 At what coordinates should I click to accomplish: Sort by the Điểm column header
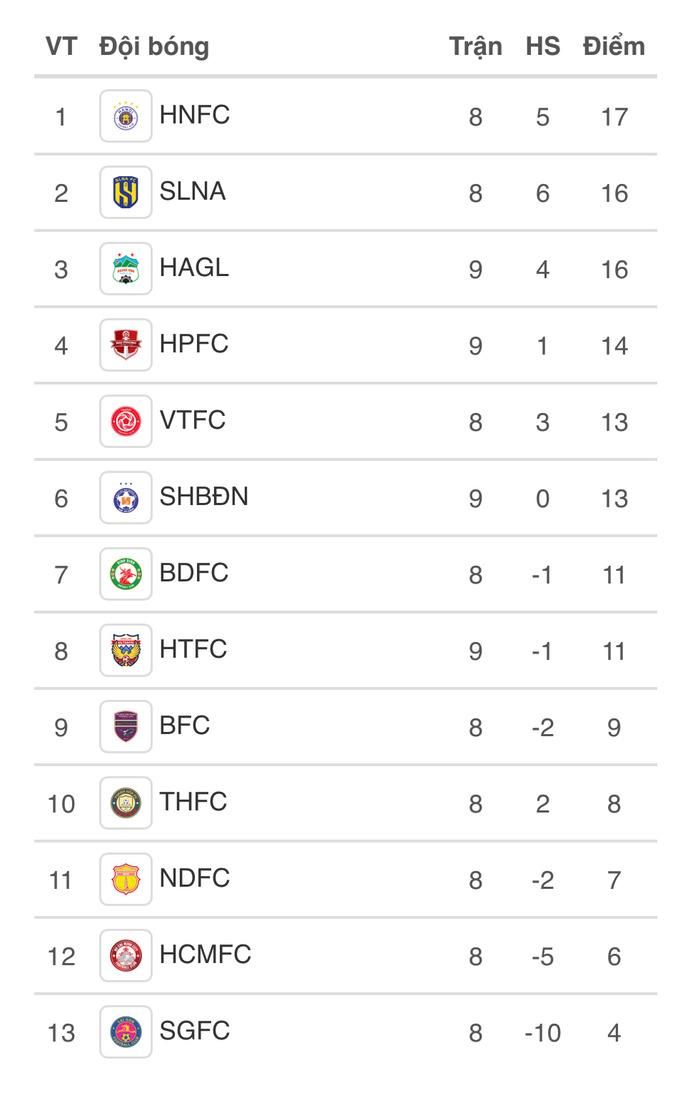coord(614,46)
